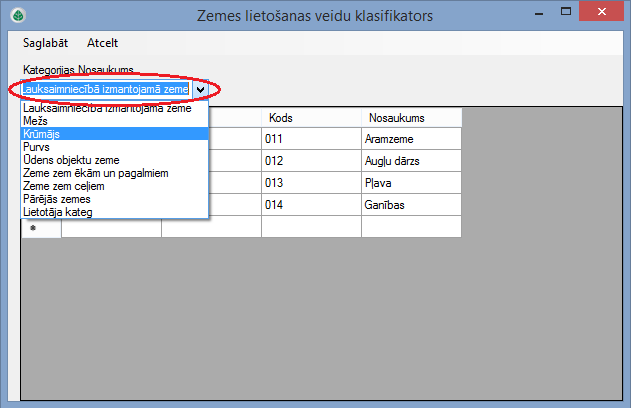Click the Augļu dārzs name cell

click(411, 161)
